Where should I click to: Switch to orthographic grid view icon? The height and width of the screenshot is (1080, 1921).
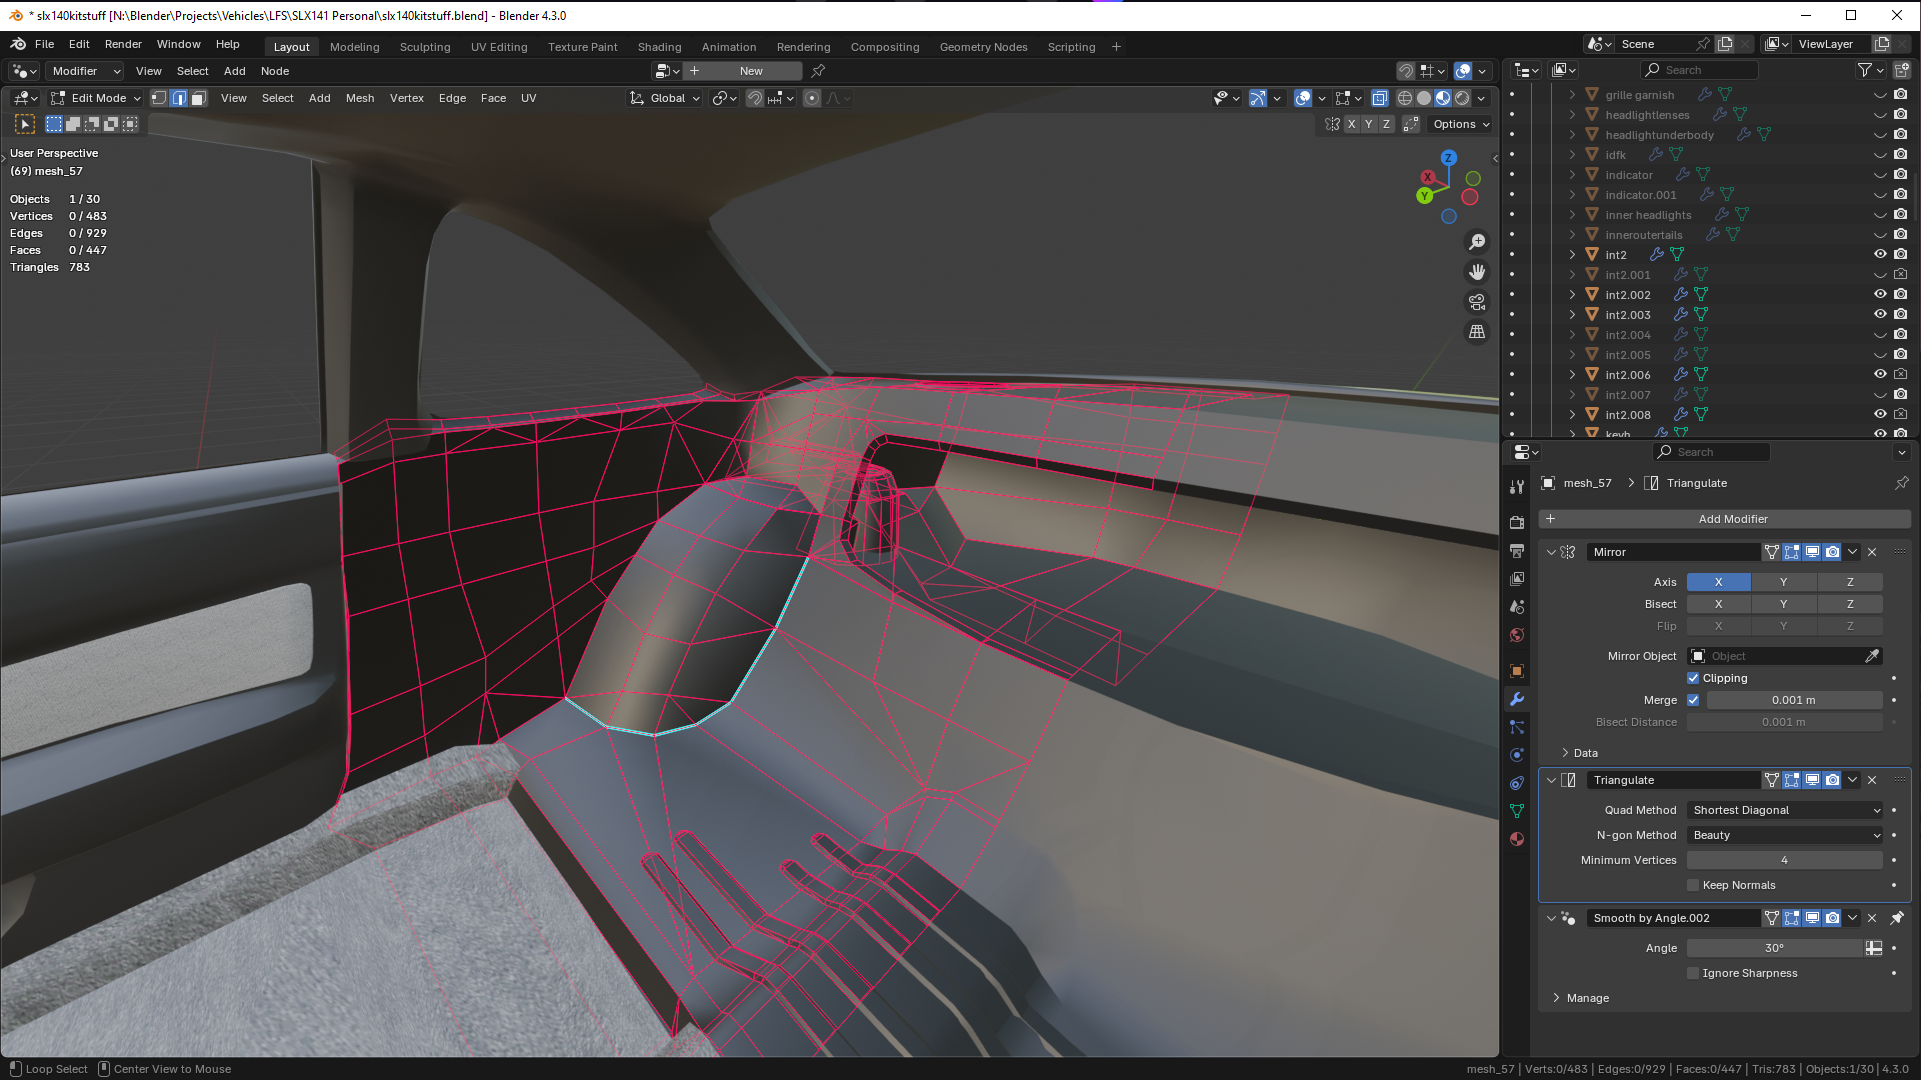click(1476, 332)
